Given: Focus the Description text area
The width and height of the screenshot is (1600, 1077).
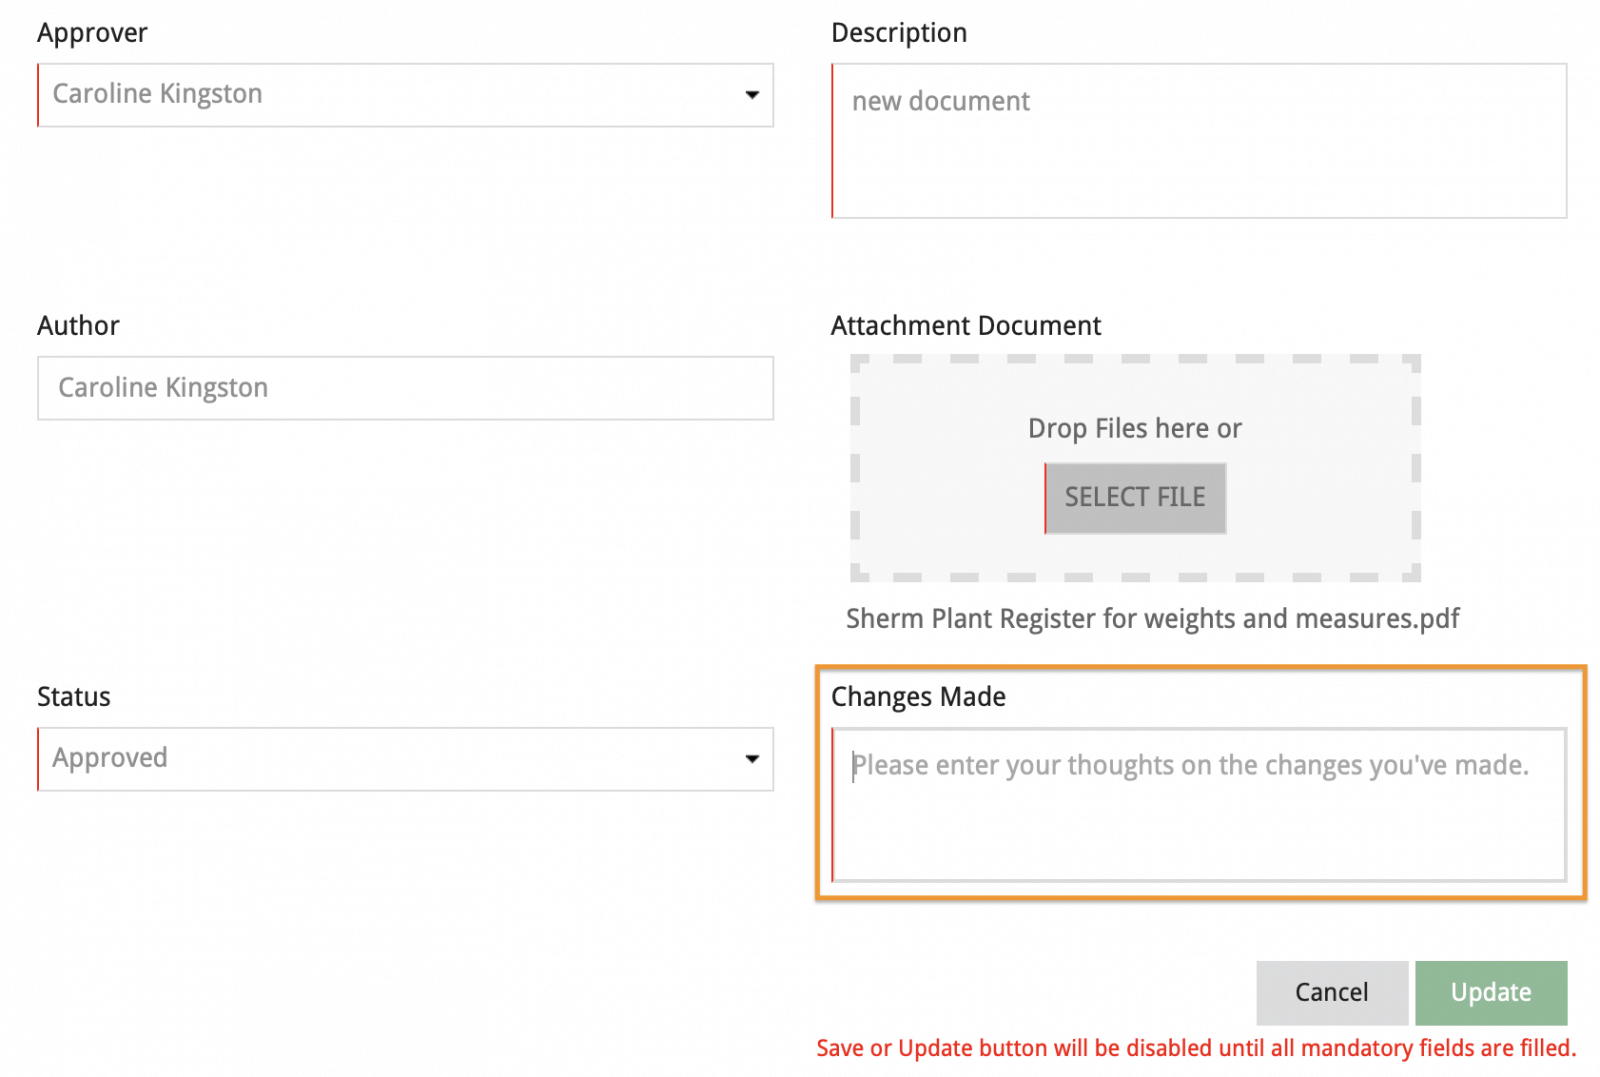Looking at the screenshot, I should 1198,141.
